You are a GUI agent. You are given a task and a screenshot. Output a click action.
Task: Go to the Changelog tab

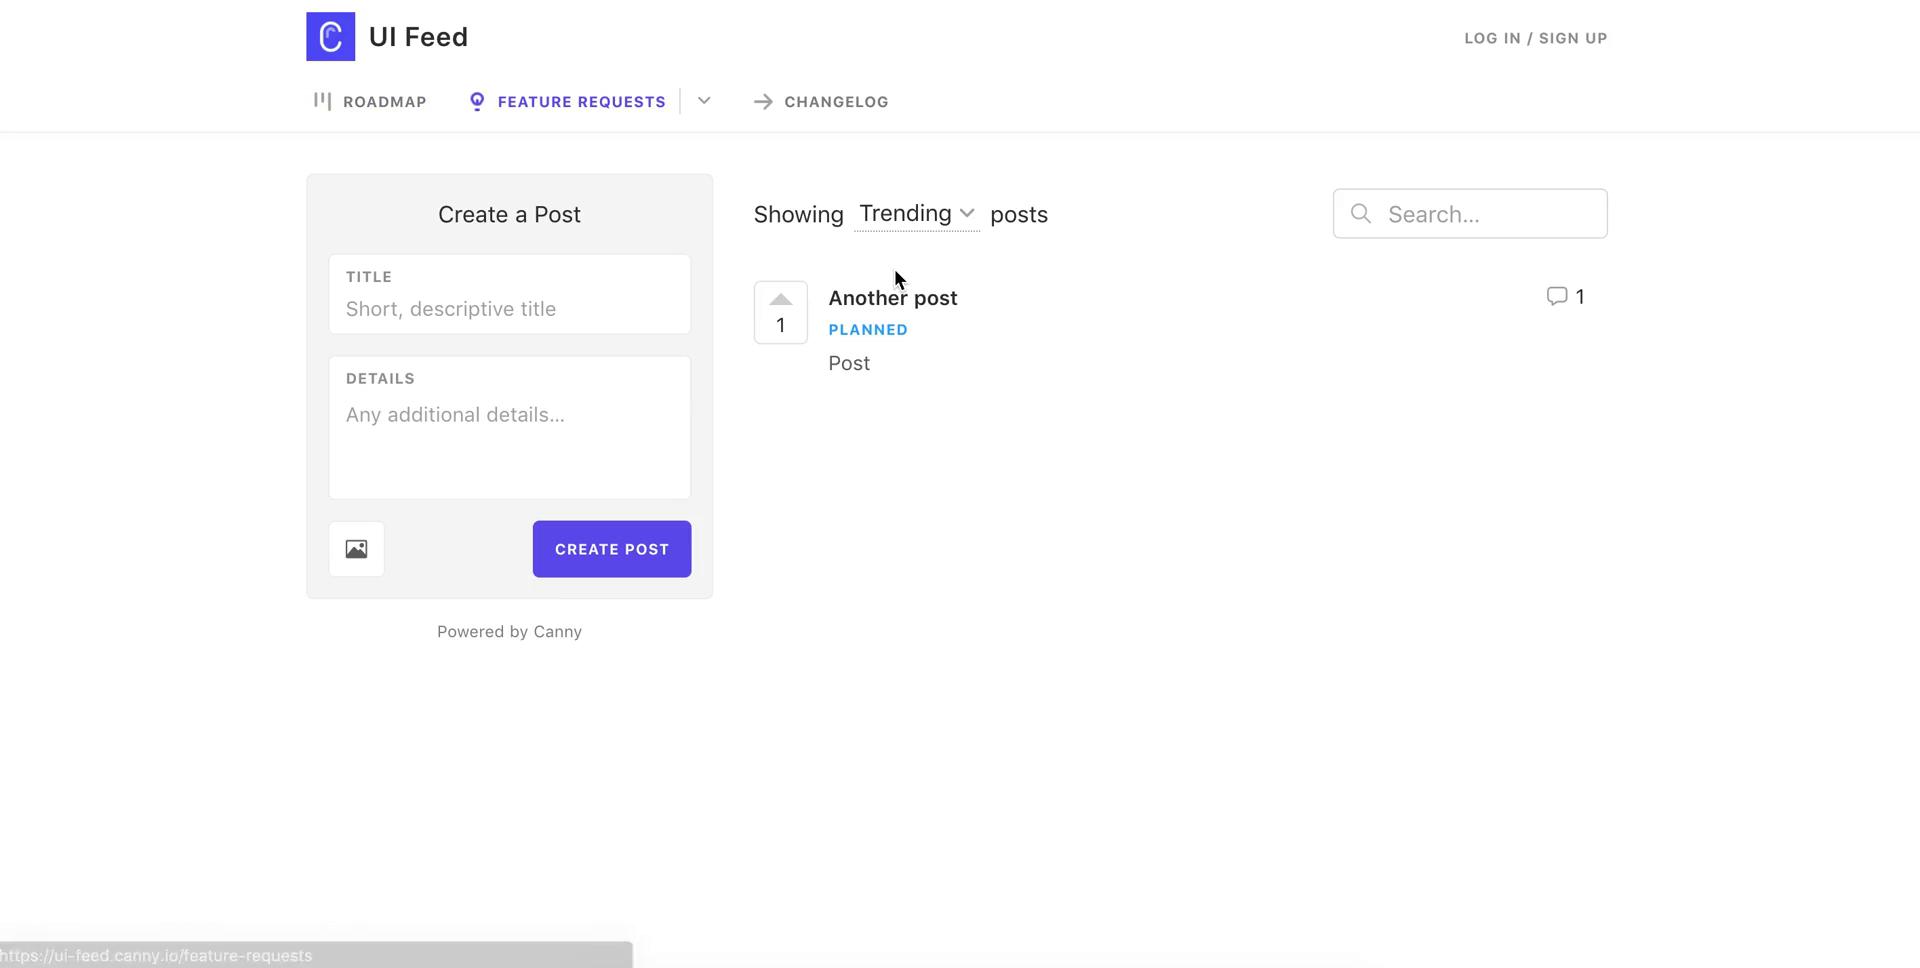[821, 102]
